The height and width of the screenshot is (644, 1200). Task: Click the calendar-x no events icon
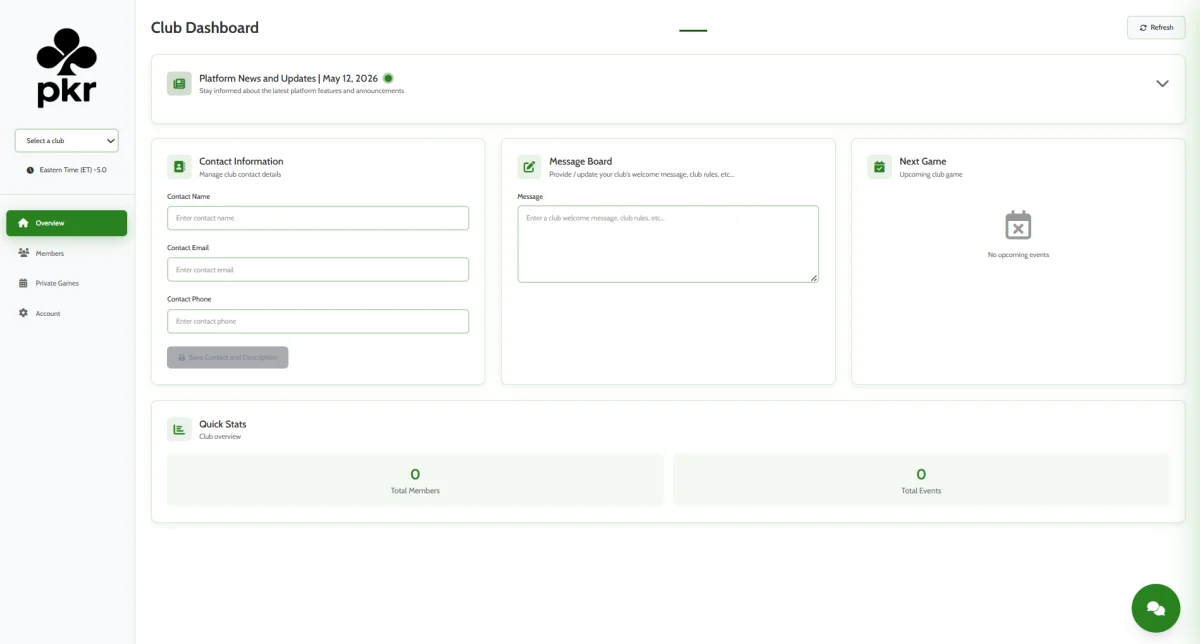[1018, 225]
